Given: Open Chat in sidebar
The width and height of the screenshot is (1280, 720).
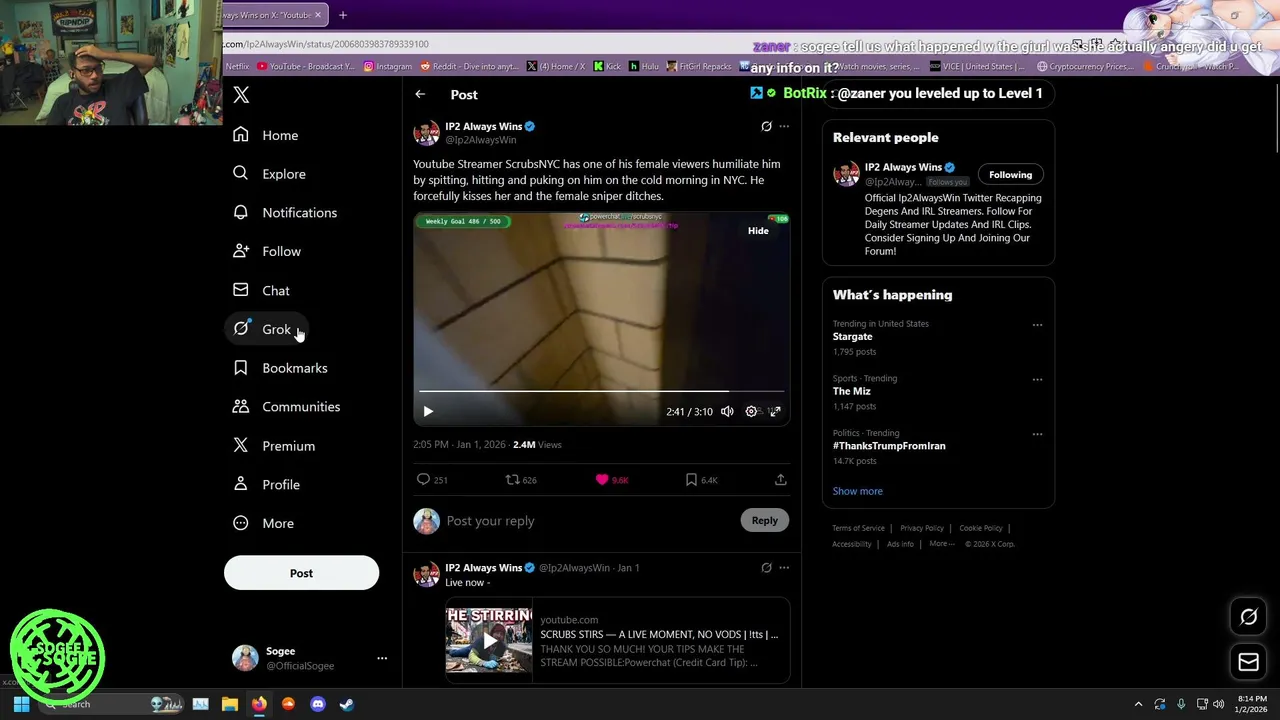Looking at the screenshot, I should pyautogui.click(x=262, y=290).
